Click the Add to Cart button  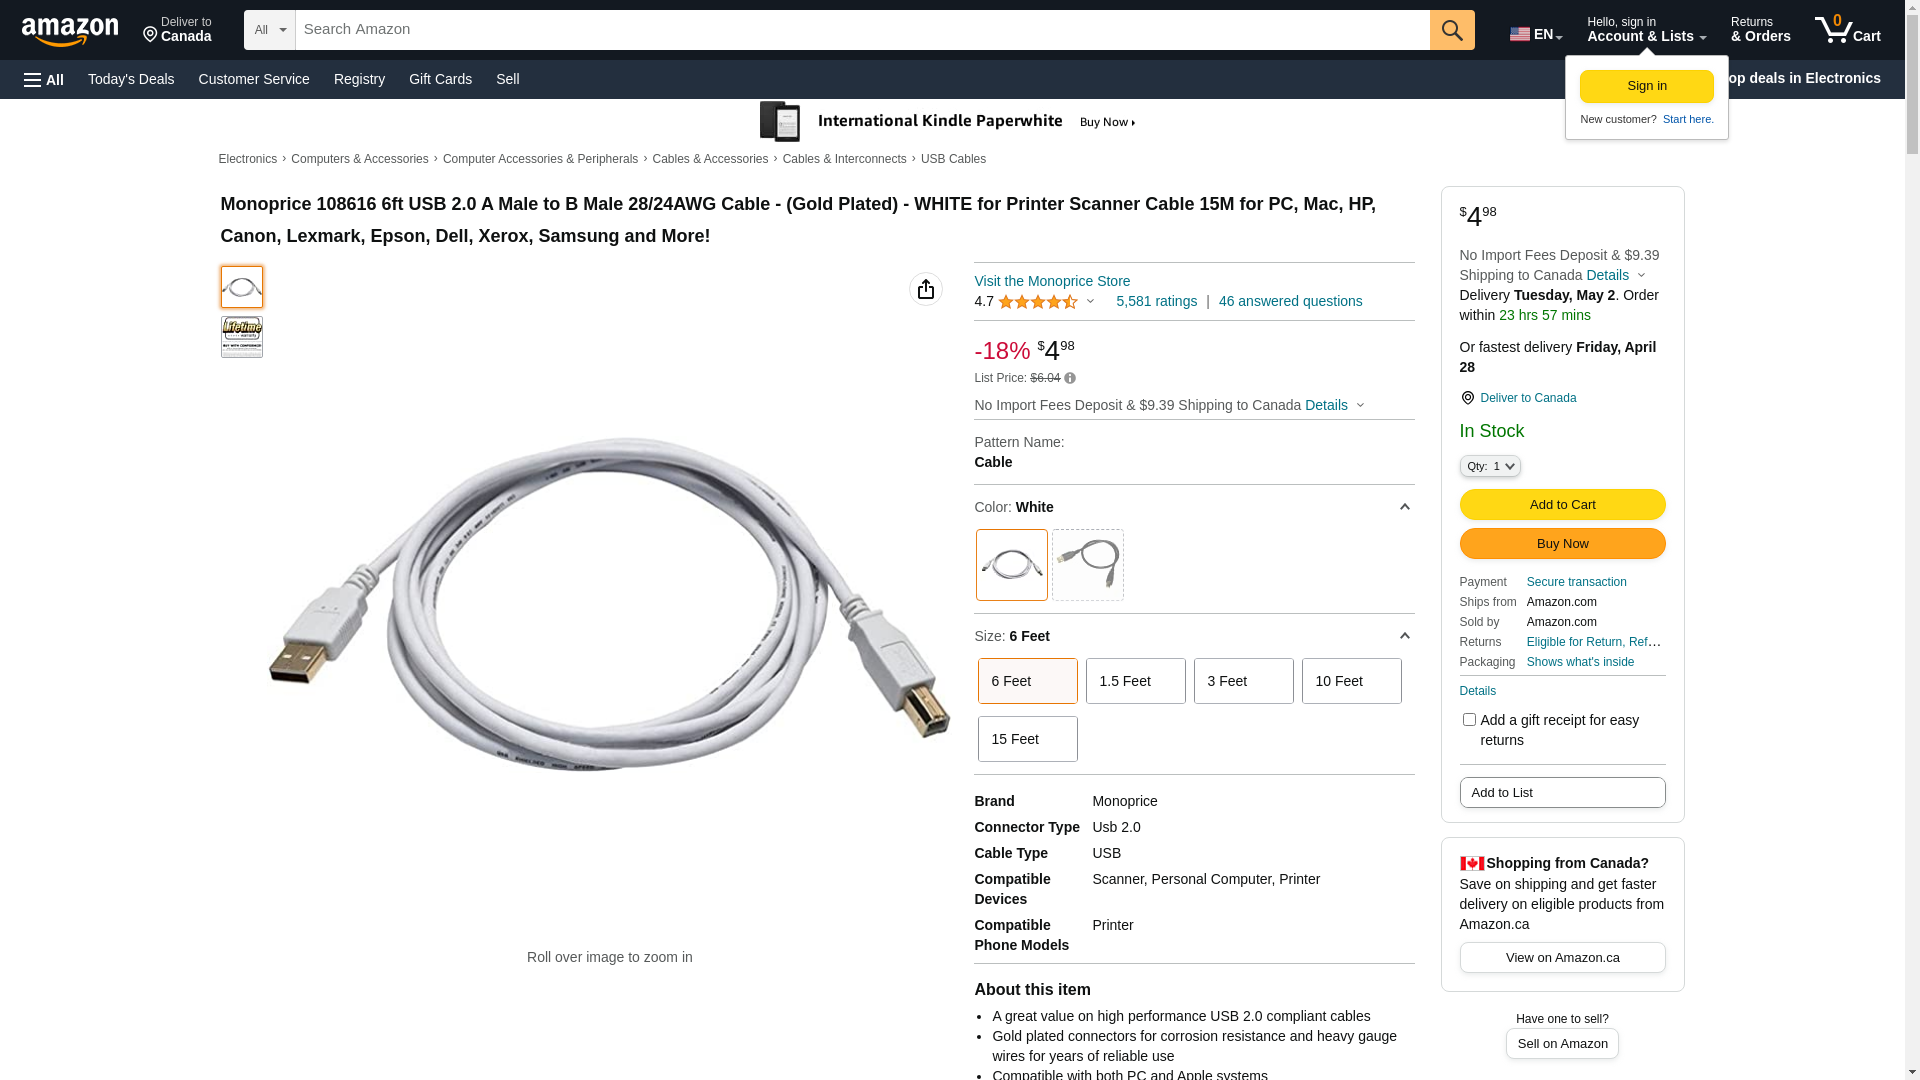click(1562, 504)
